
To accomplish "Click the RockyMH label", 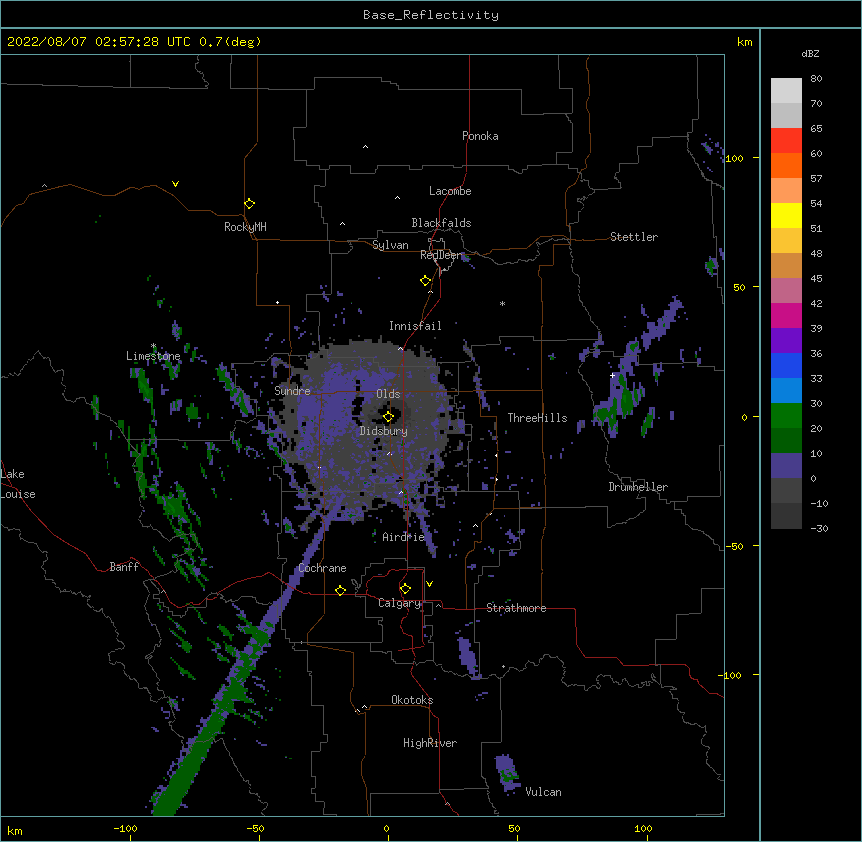I will [x=245, y=227].
